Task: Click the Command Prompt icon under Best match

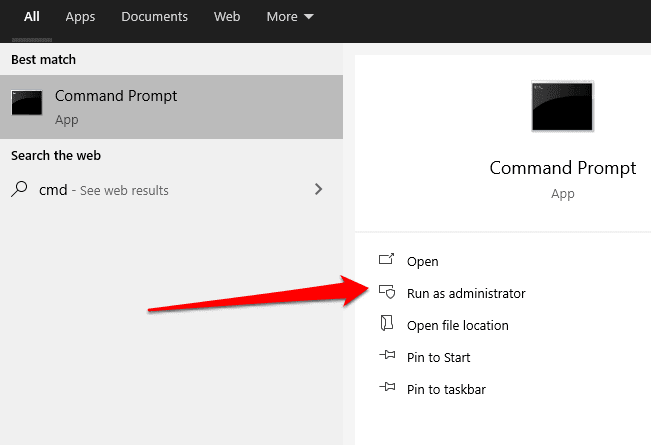Action: click(x=27, y=103)
